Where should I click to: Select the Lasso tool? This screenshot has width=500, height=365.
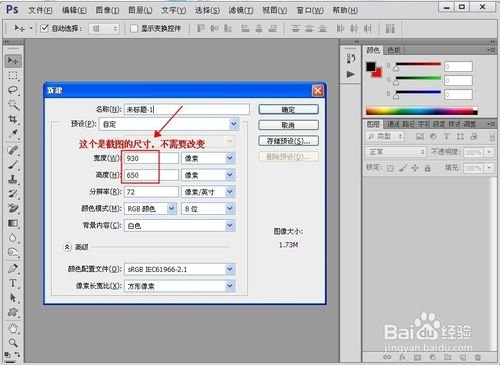click(x=13, y=90)
